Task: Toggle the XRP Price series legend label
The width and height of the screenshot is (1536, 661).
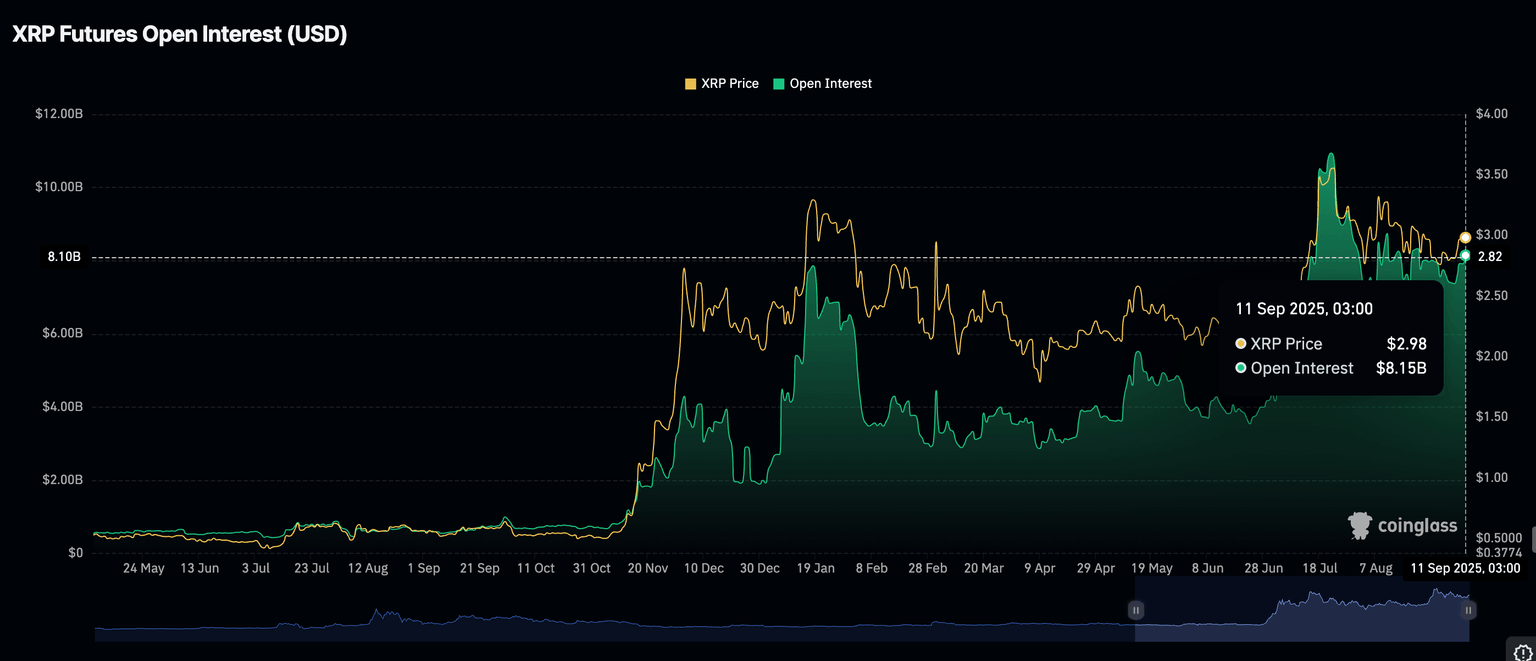Action: (x=730, y=84)
